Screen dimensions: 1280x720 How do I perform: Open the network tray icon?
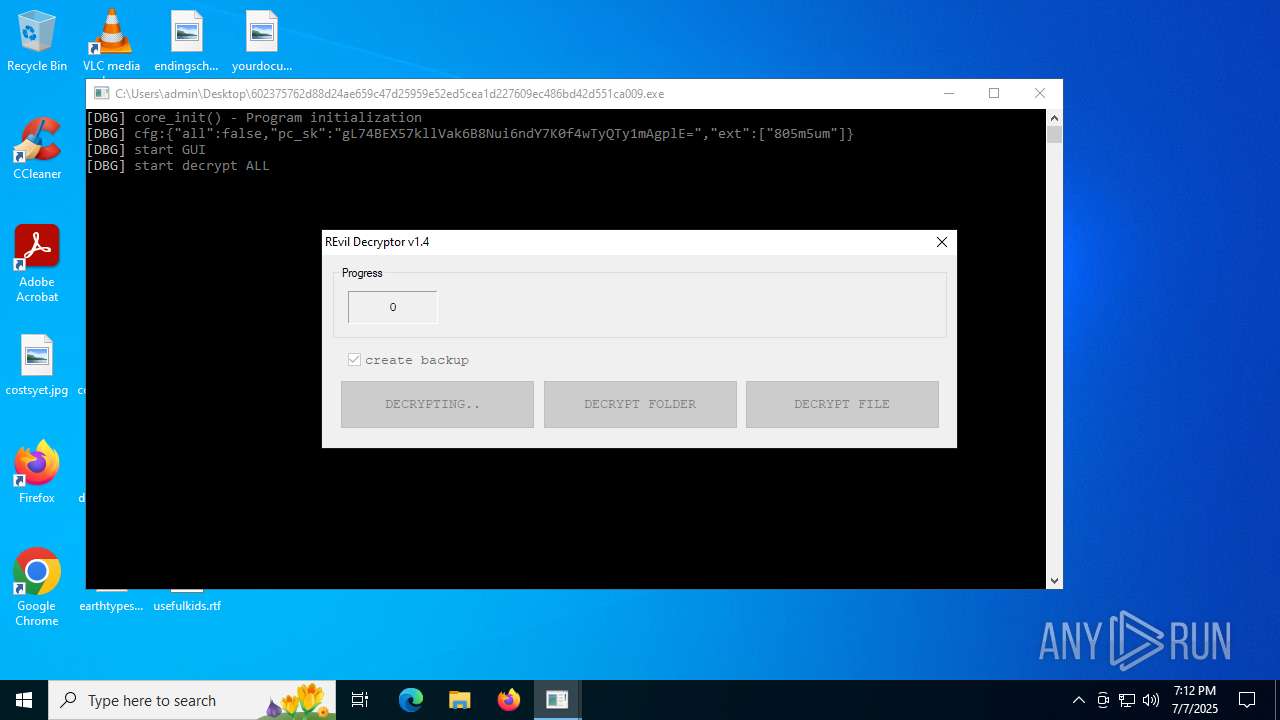[1127, 700]
